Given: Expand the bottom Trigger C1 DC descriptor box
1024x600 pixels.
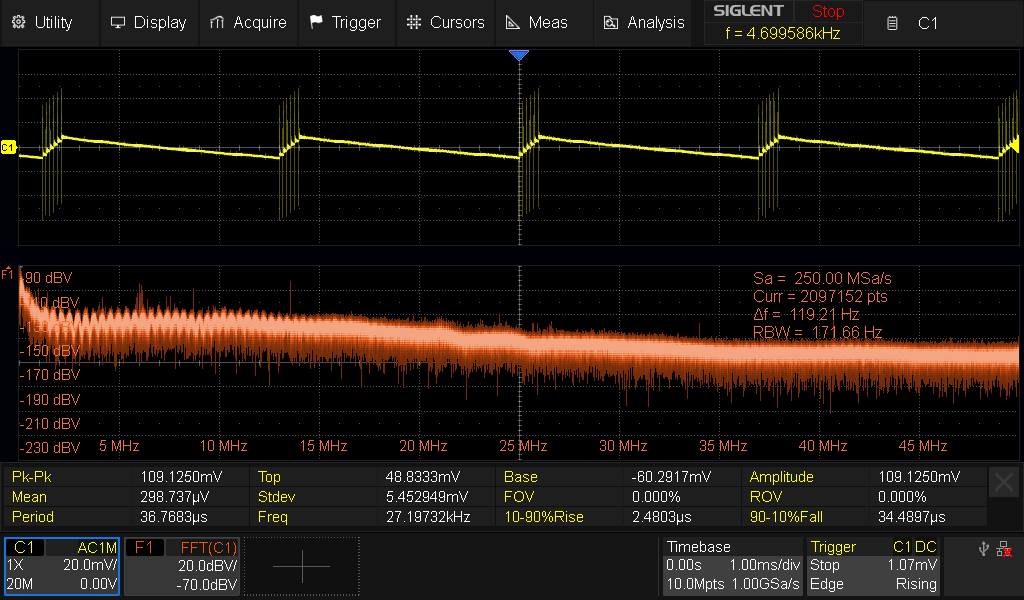Looking at the screenshot, I should [x=875, y=566].
